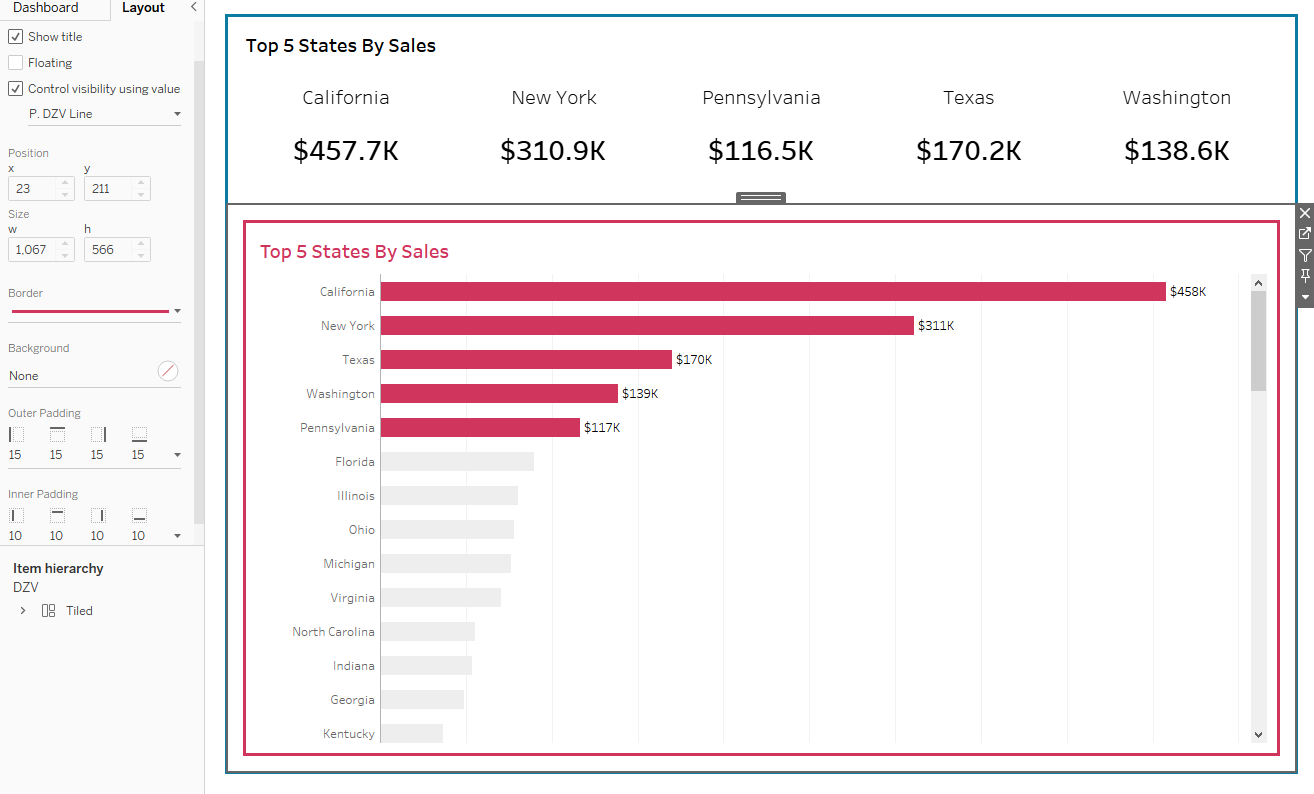The height and width of the screenshot is (794, 1314).
Task: Click the Inner Padding top-side icon
Action: point(57,516)
